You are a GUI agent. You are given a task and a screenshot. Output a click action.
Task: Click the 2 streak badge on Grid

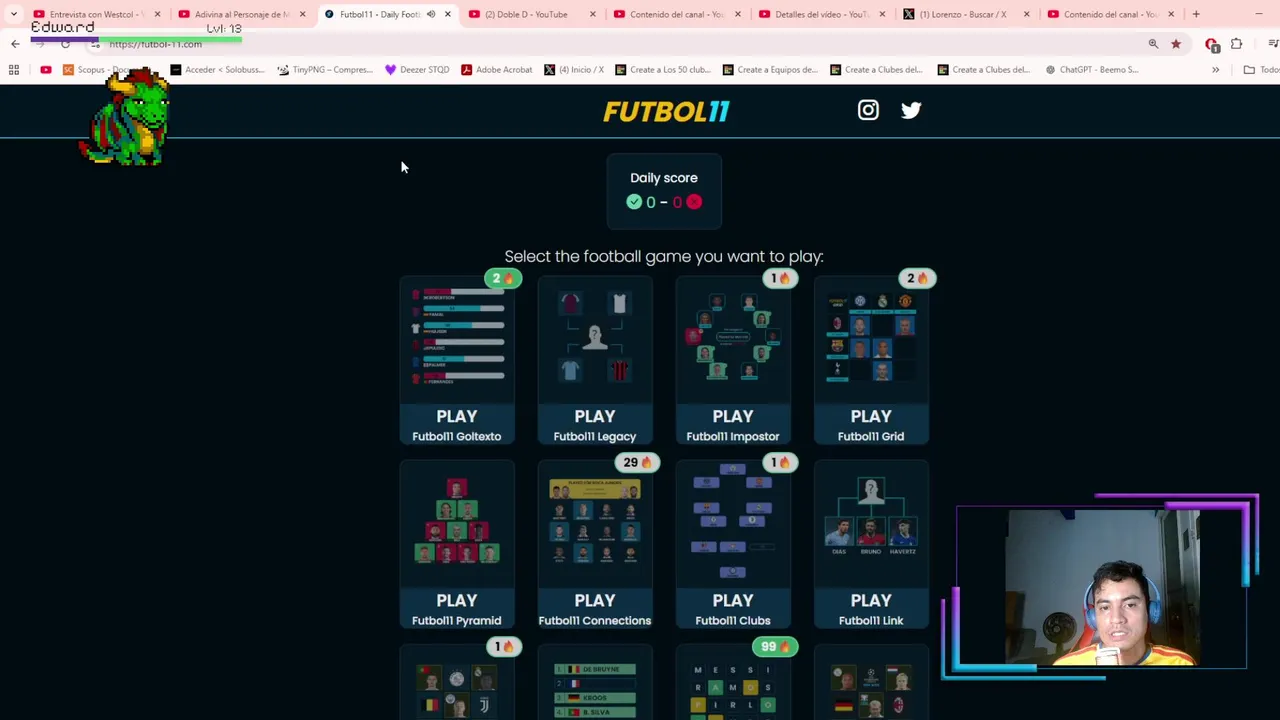click(x=917, y=278)
